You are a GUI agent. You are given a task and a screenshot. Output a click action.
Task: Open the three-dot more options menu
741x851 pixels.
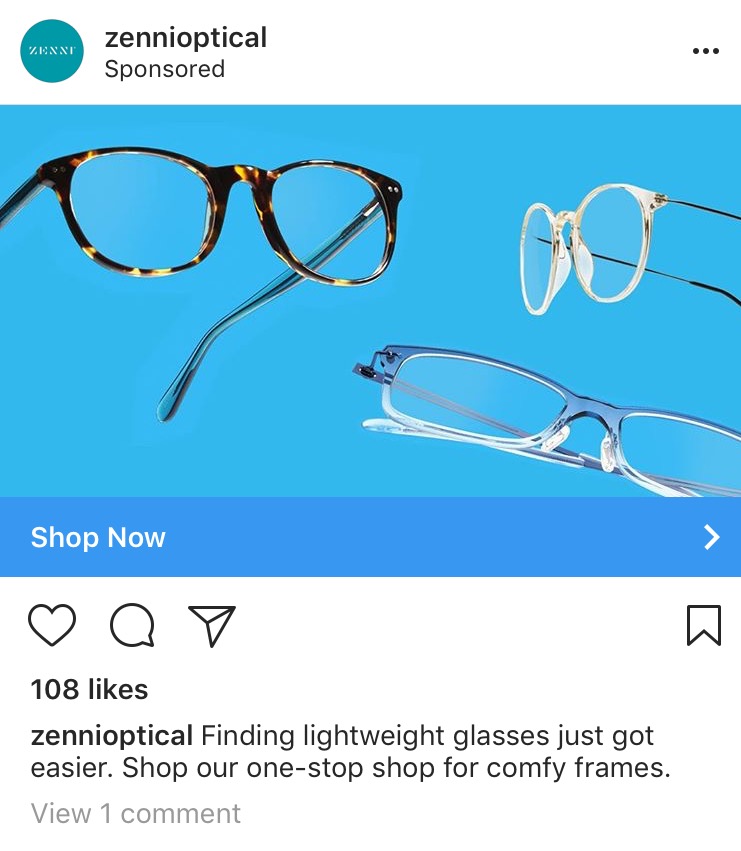(706, 51)
